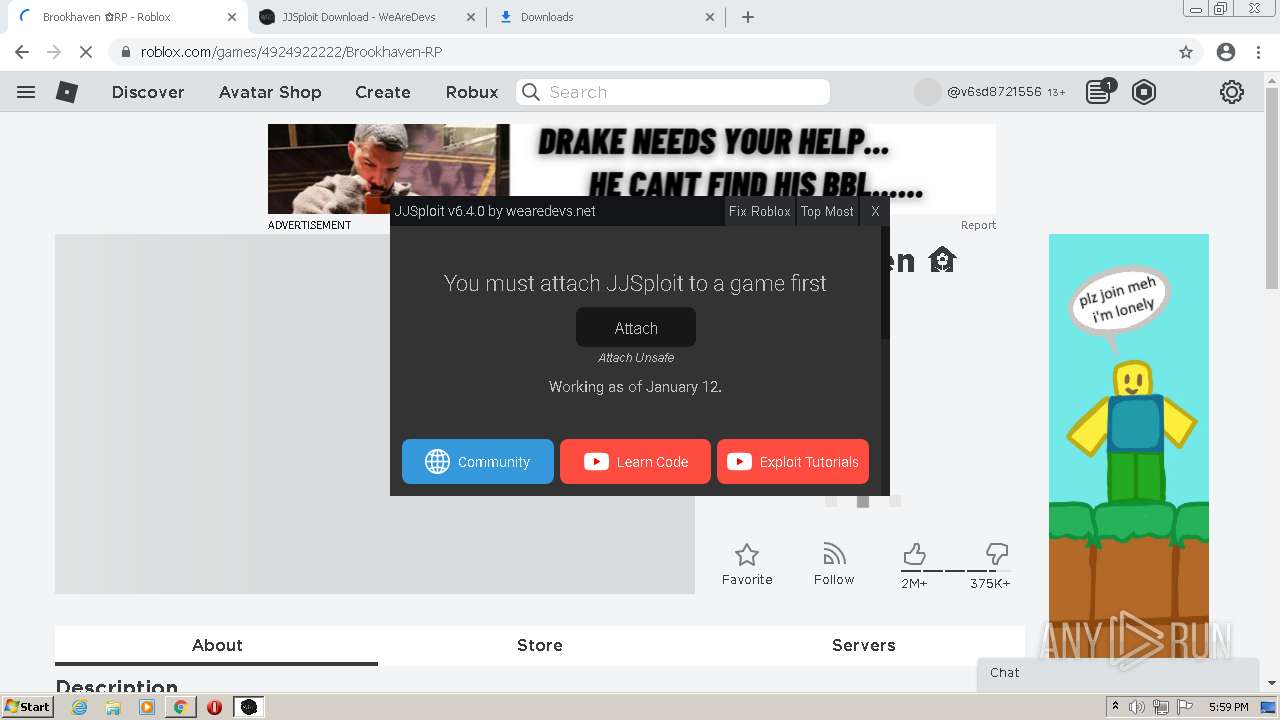Open the Avatar Shop menu item

pyautogui.click(x=270, y=92)
